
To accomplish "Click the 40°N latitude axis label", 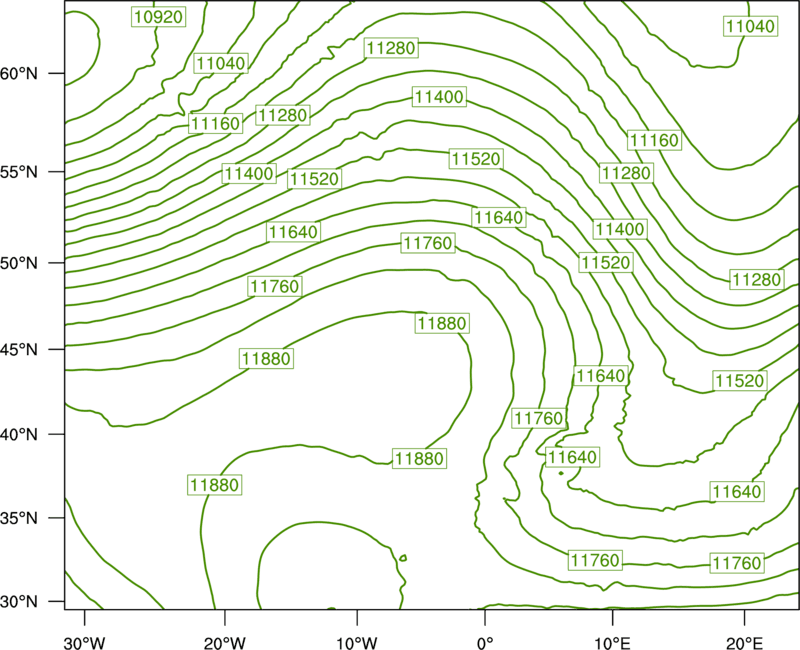I will click(19, 435).
